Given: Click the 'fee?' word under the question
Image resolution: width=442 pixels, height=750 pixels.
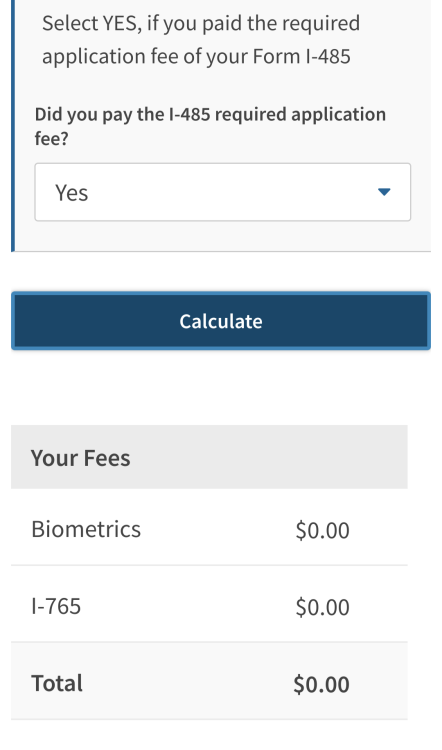Looking at the screenshot, I should tap(52, 139).
